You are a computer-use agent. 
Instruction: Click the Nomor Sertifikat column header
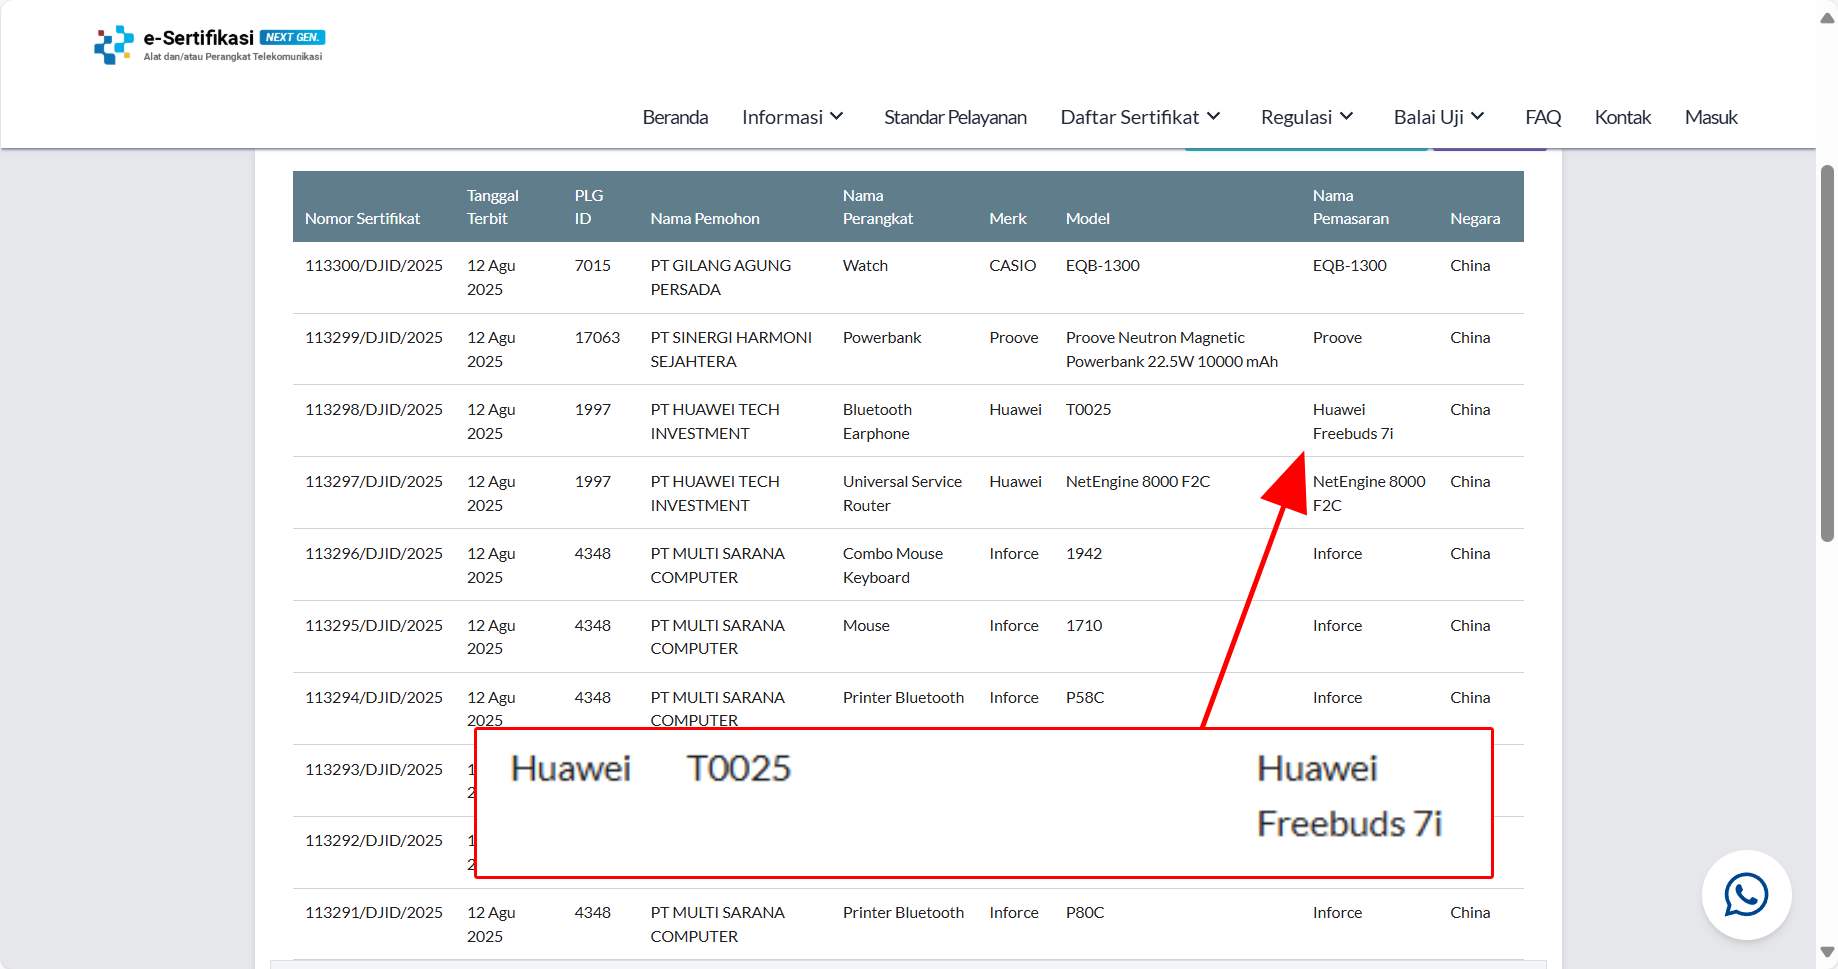click(362, 218)
